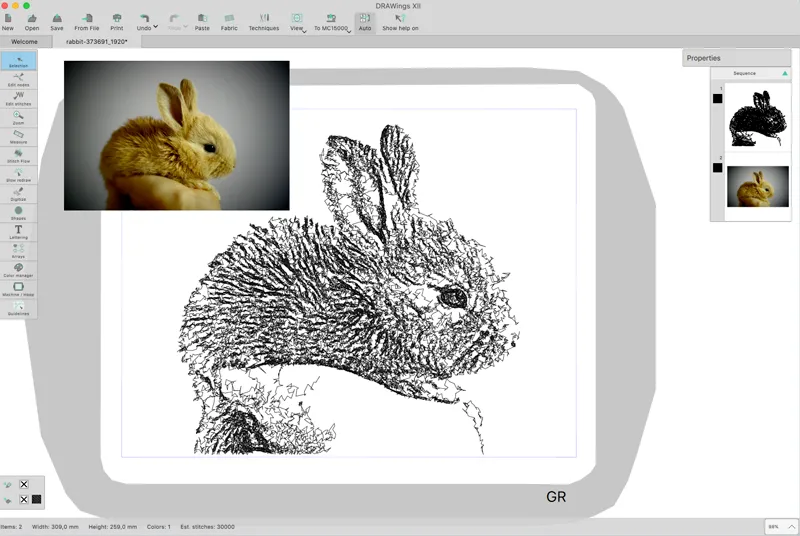800x536 pixels.
Task: Choose the Measure tool
Action: tap(18, 136)
